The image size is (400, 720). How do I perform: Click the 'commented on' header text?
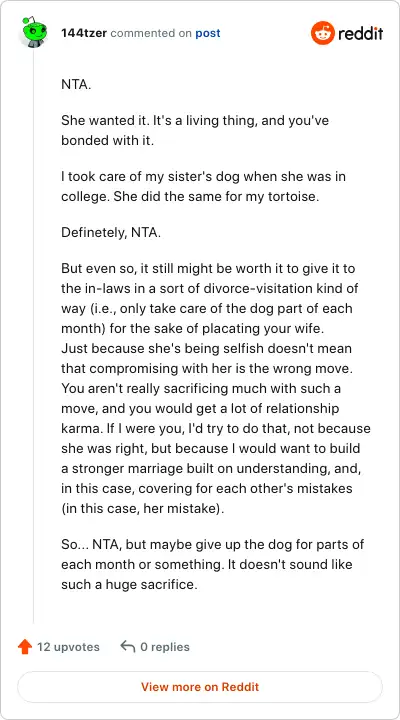pos(152,33)
